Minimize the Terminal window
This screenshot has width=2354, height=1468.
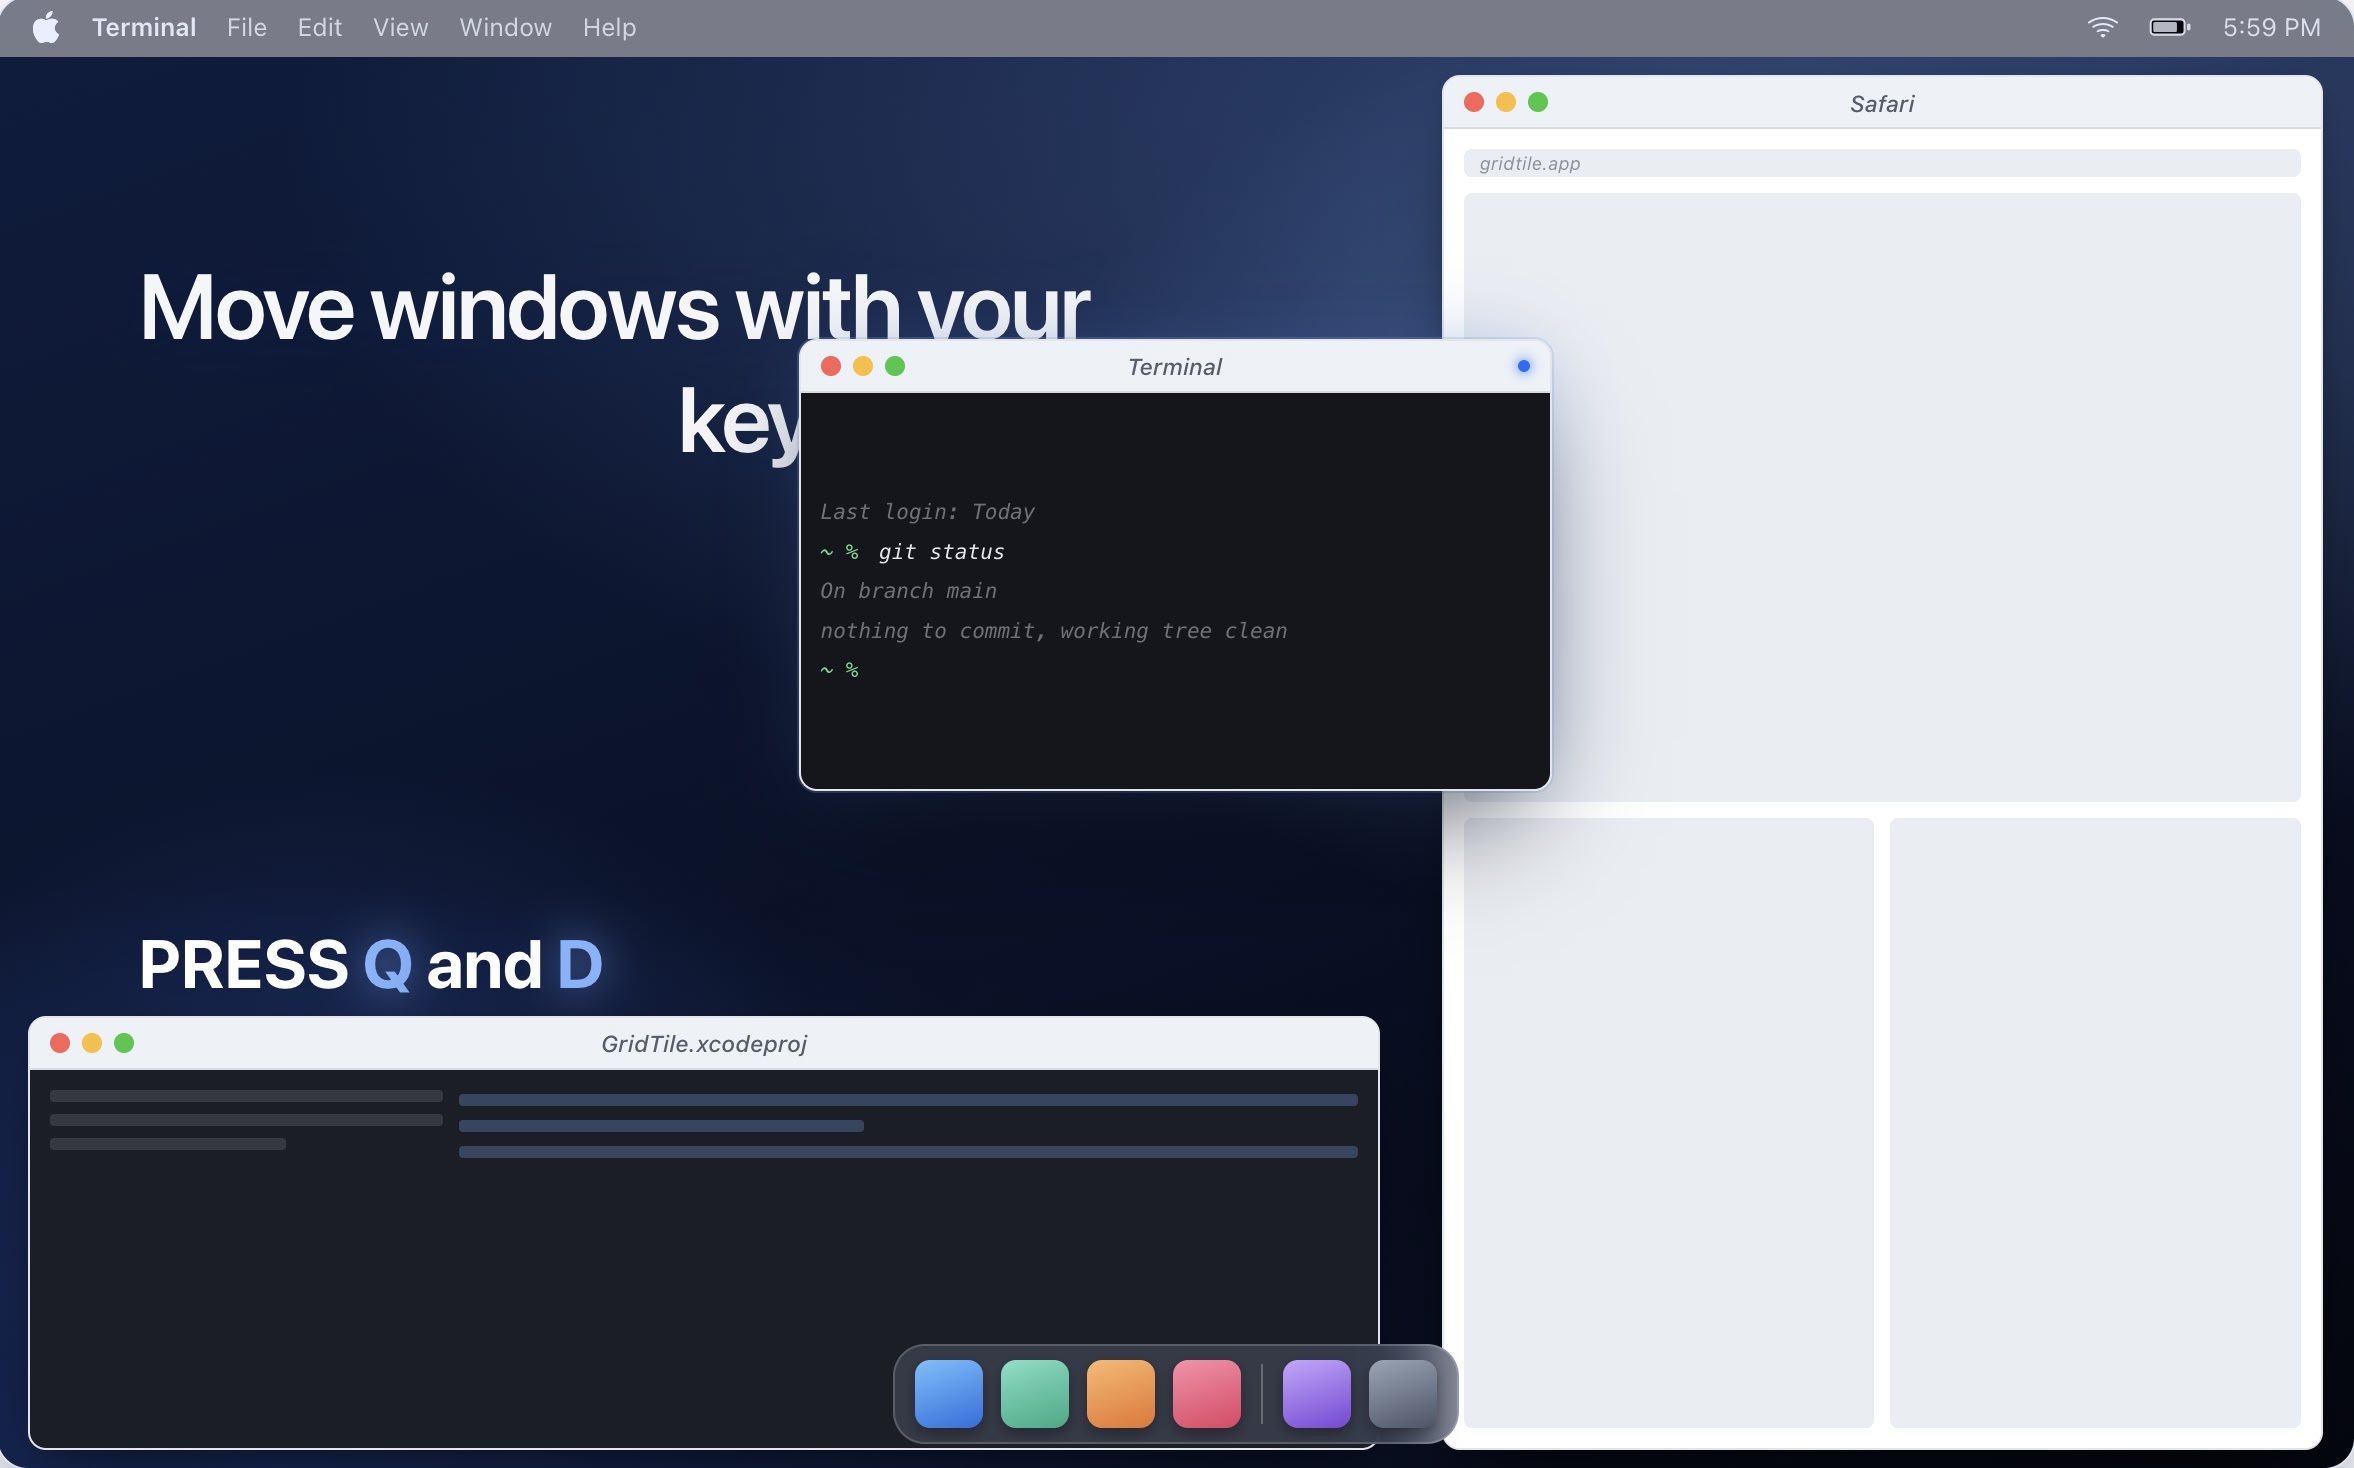coord(863,366)
